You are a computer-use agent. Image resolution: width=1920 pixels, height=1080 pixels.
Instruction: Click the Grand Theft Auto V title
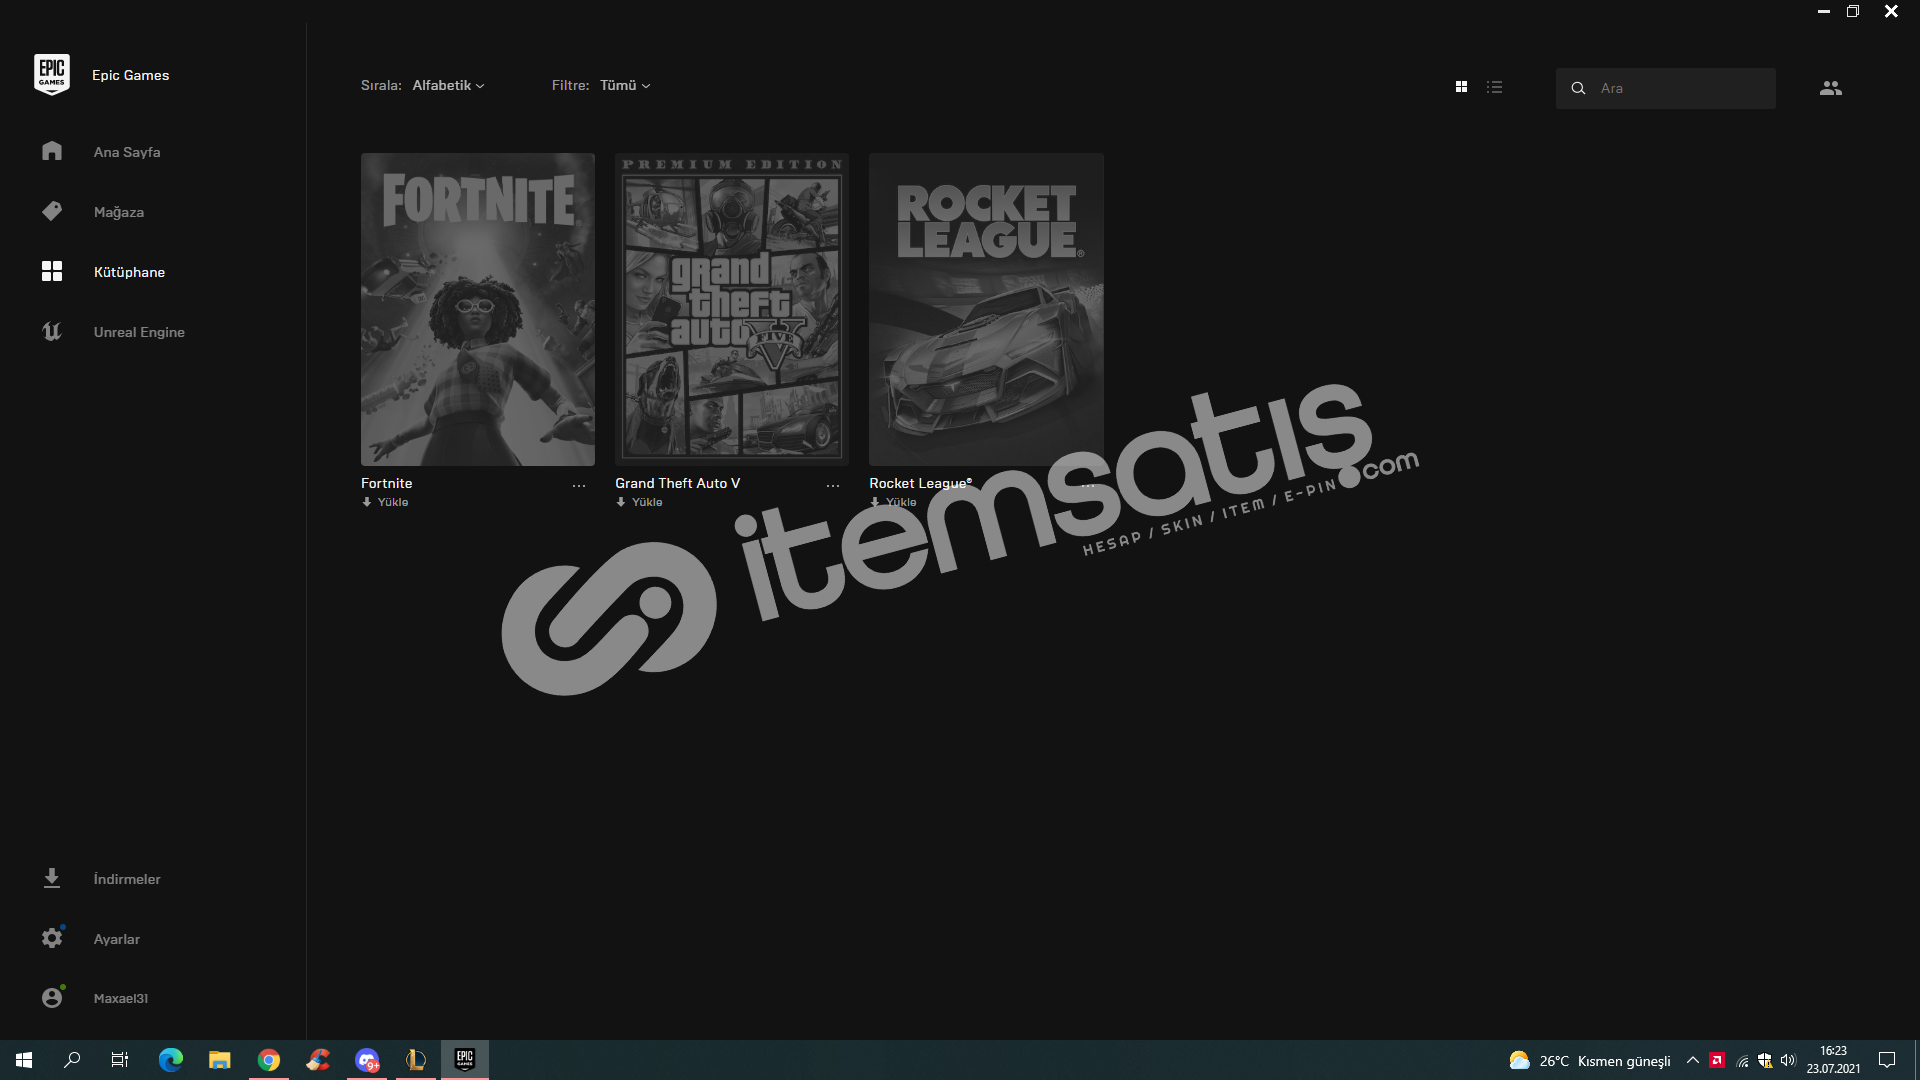coord(677,483)
